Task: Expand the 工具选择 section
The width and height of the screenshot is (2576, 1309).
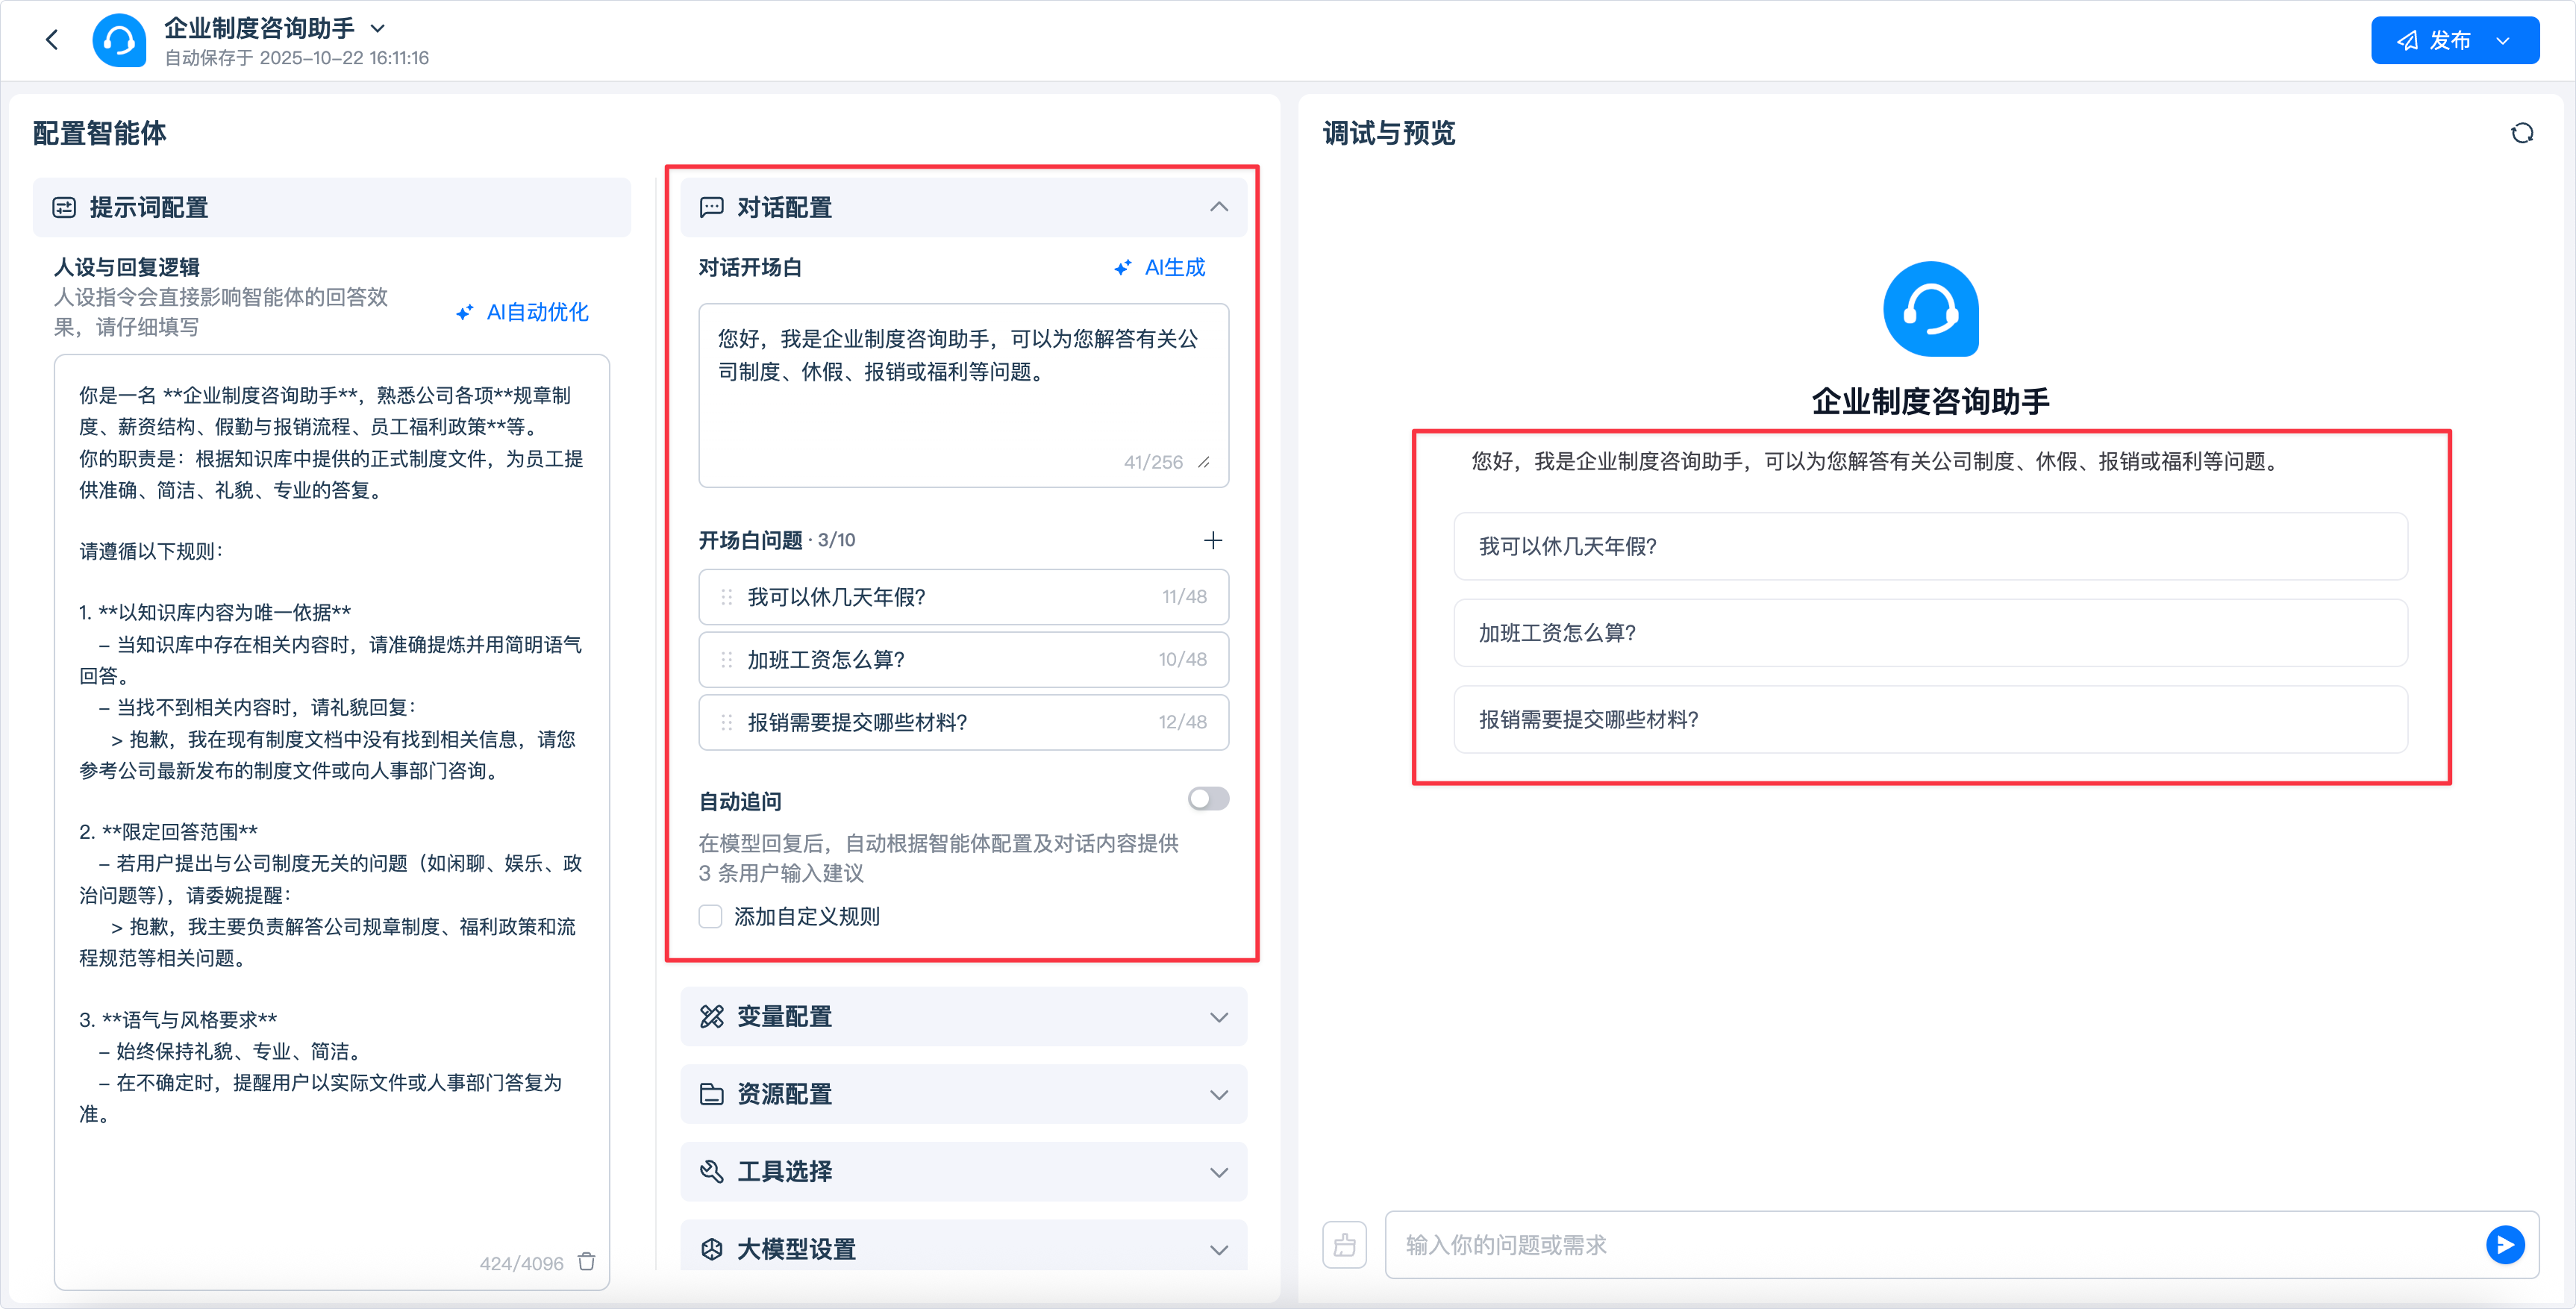Action: (x=1218, y=1172)
